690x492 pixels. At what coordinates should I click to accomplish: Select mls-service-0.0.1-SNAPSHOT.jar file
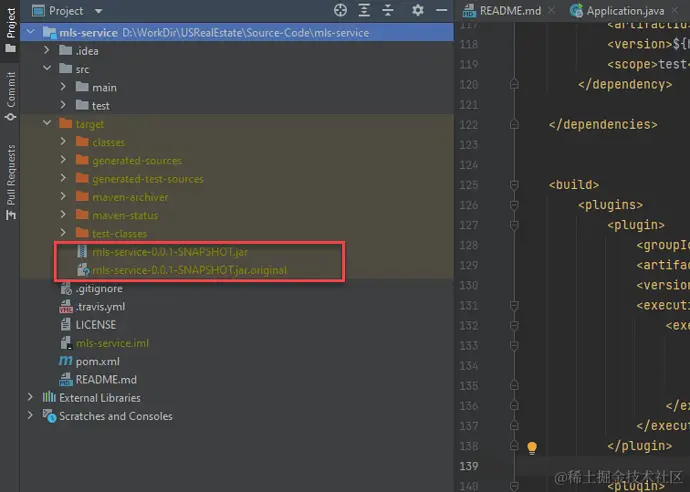(x=170, y=252)
